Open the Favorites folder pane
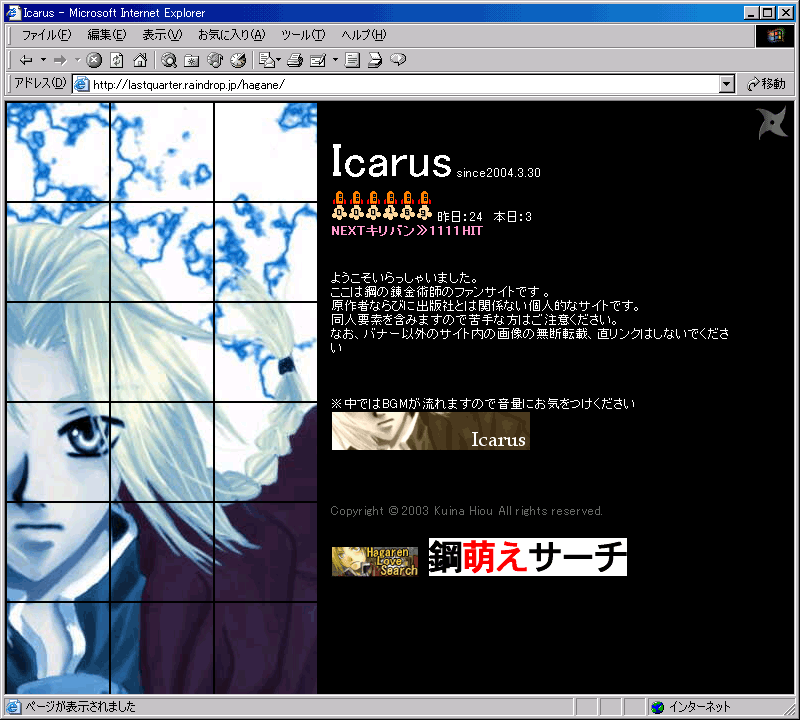 tap(192, 60)
